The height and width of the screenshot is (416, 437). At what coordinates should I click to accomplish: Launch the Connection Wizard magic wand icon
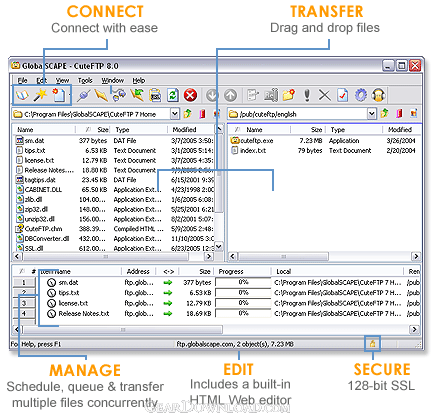[41, 95]
